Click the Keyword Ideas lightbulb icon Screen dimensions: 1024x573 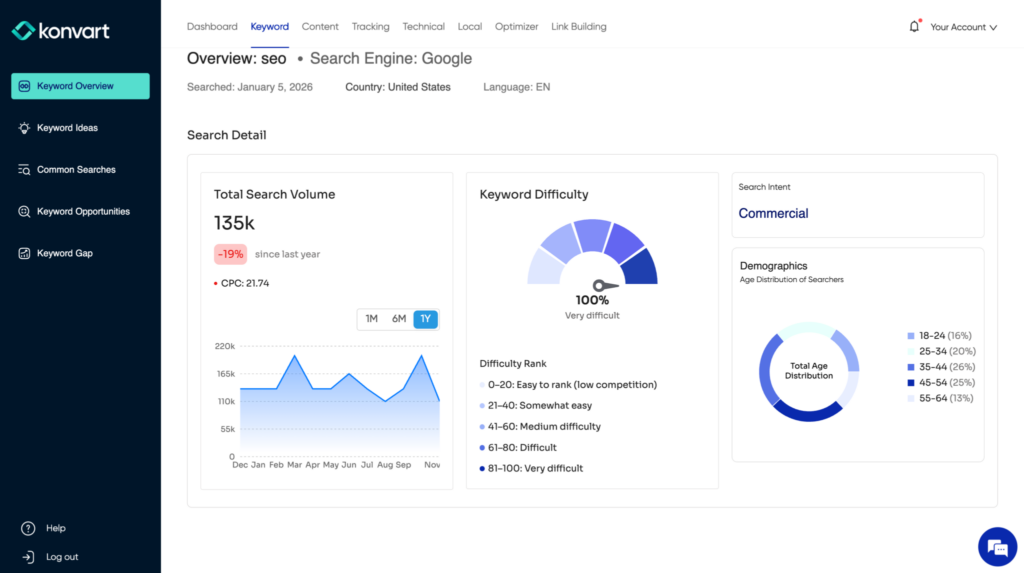[x=24, y=128]
